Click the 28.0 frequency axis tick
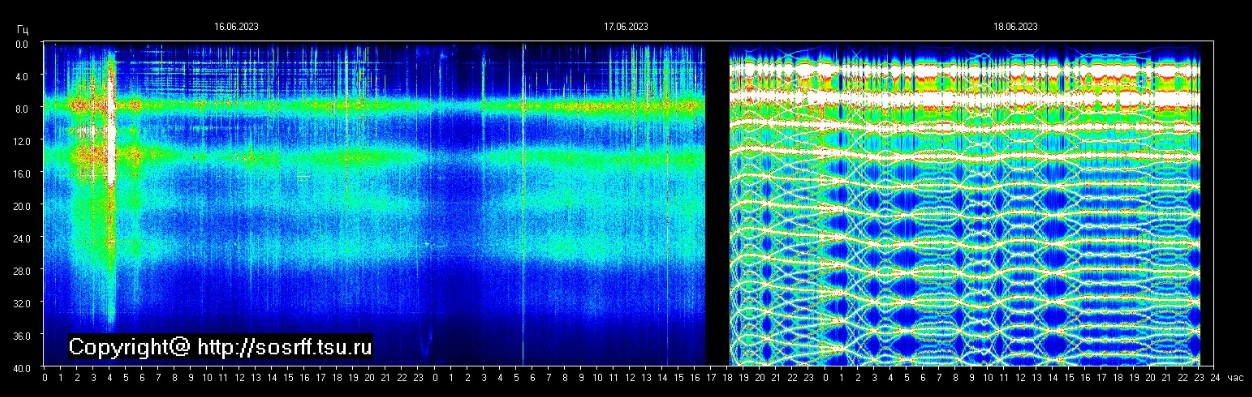This screenshot has width=1252, height=397. tap(22, 270)
